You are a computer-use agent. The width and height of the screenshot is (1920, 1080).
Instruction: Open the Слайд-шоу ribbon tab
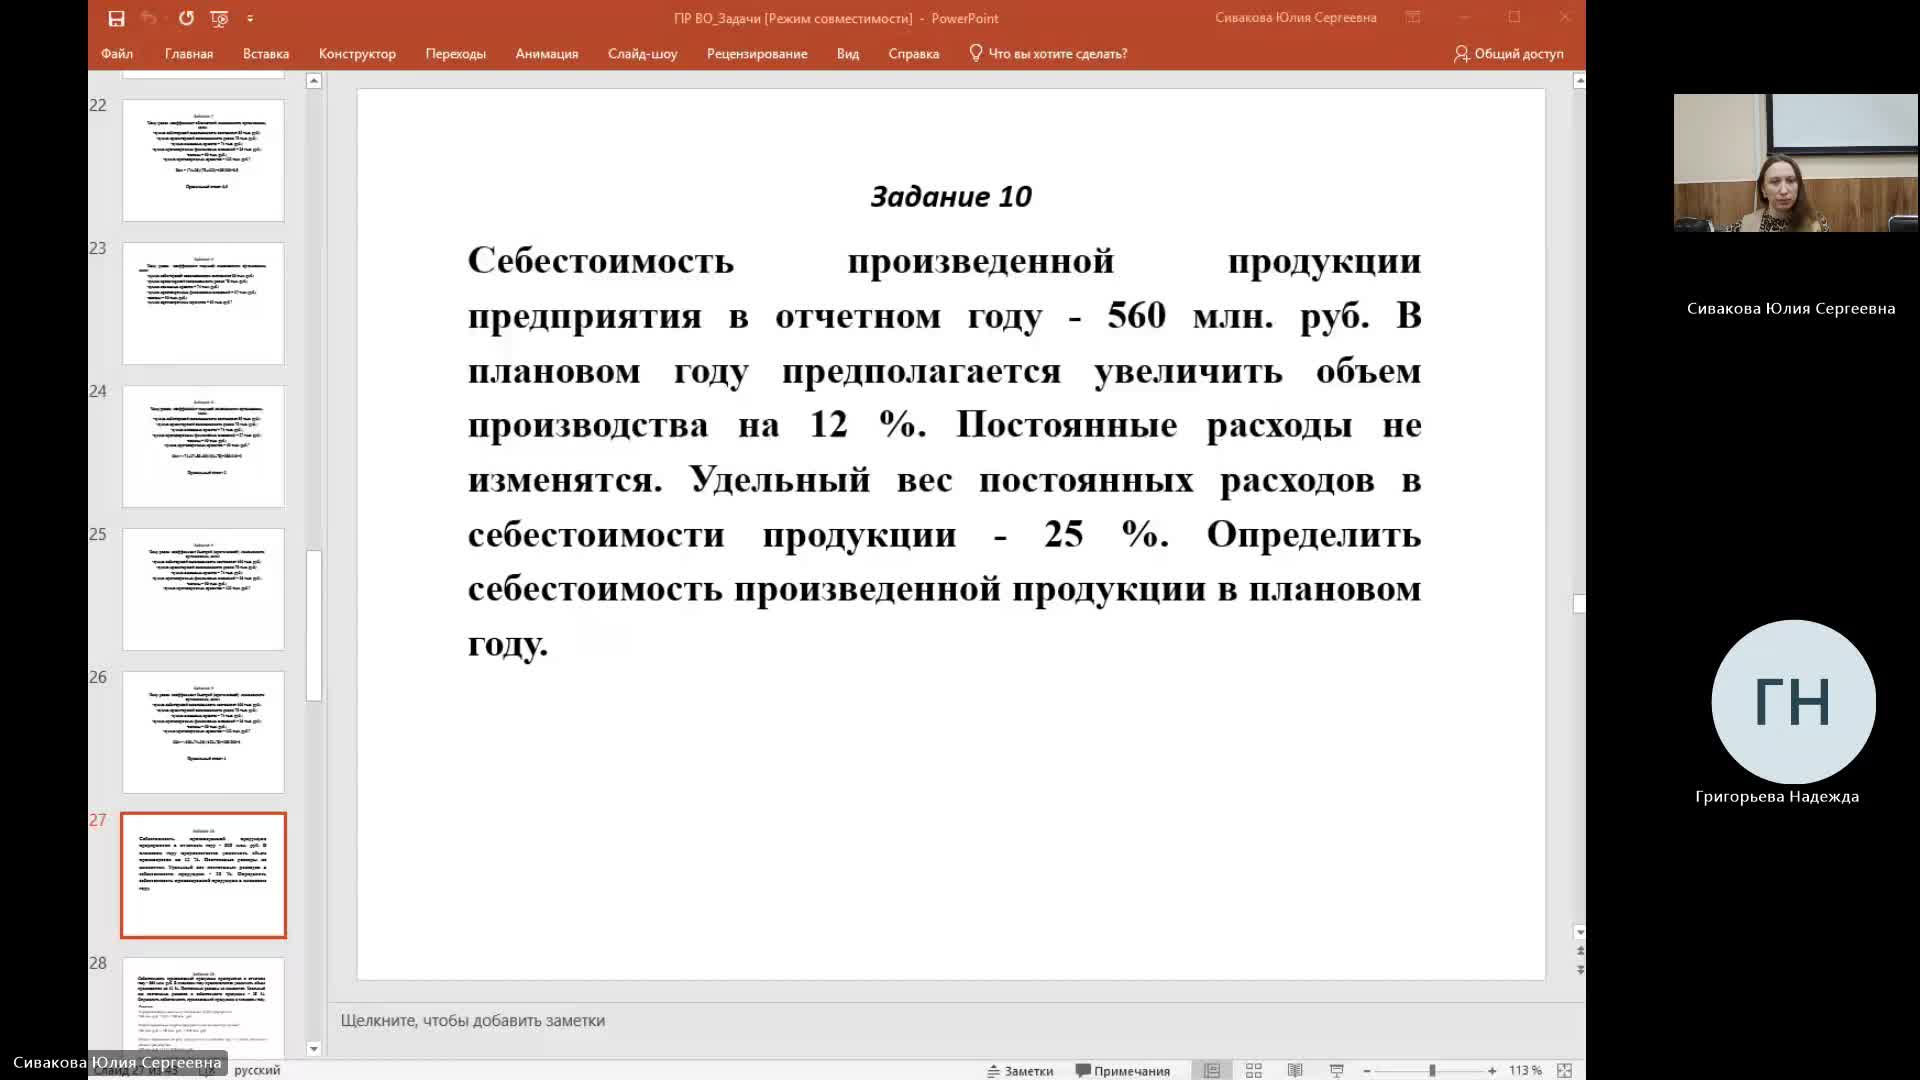(642, 54)
